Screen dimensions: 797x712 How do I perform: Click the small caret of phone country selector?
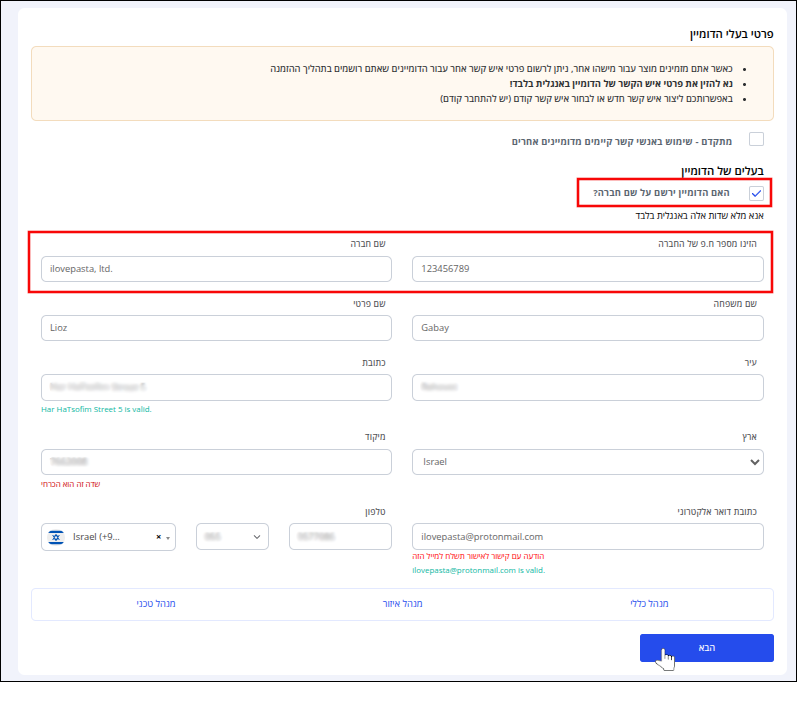pyautogui.click(x=168, y=538)
